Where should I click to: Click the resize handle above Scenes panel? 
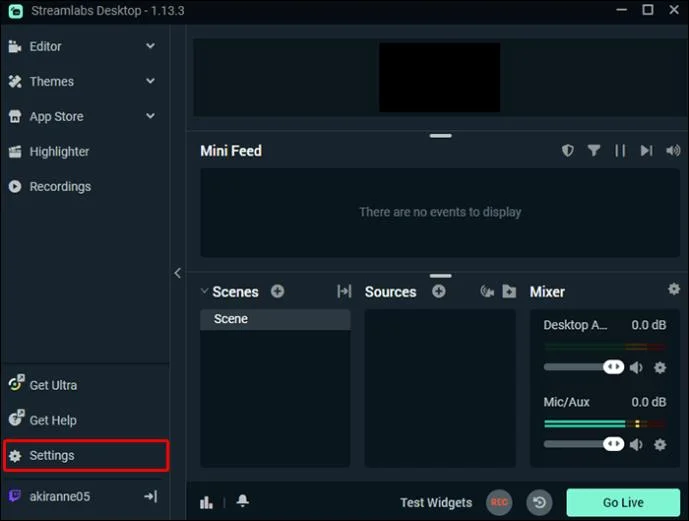[x=441, y=276]
